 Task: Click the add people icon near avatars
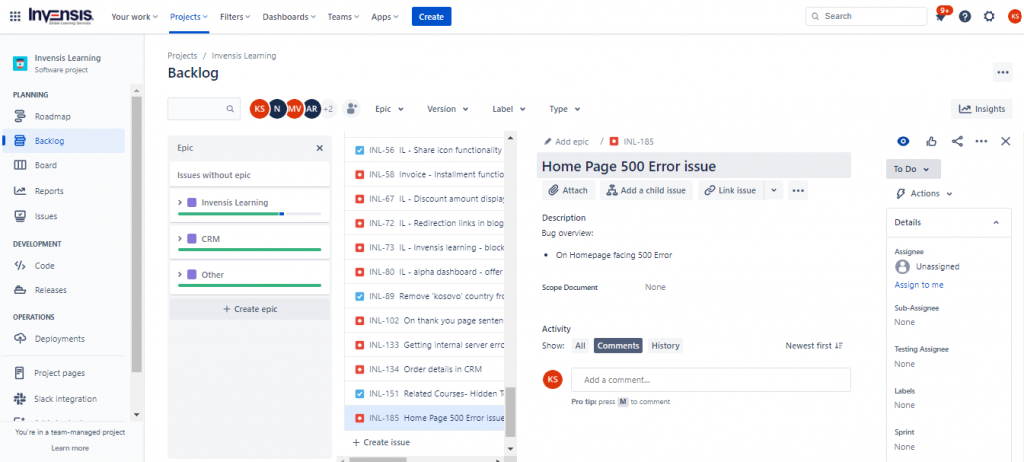[x=351, y=109]
